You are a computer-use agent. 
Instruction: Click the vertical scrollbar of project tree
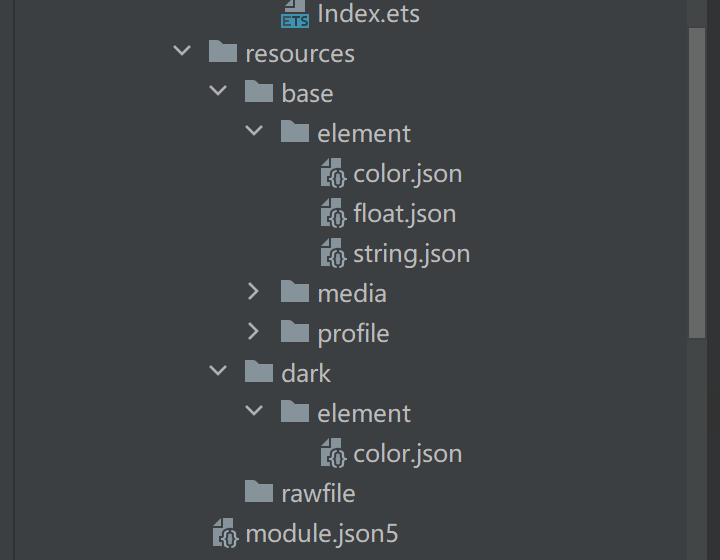[x=697, y=180]
